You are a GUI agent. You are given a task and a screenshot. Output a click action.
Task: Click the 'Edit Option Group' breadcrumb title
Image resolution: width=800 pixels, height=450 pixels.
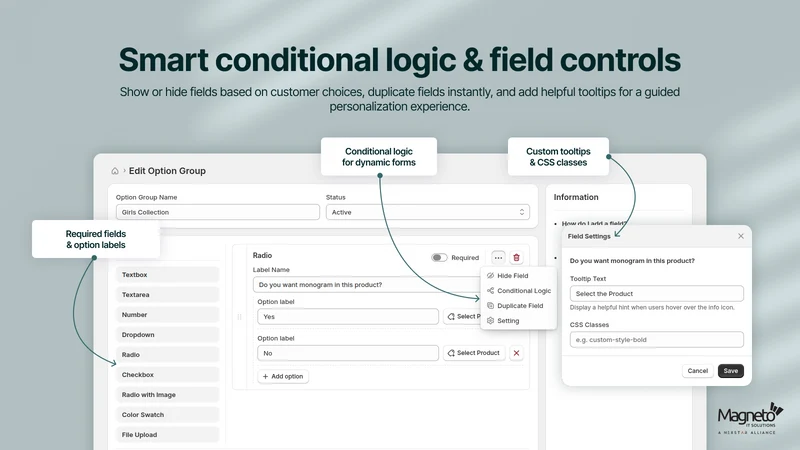(x=167, y=171)
